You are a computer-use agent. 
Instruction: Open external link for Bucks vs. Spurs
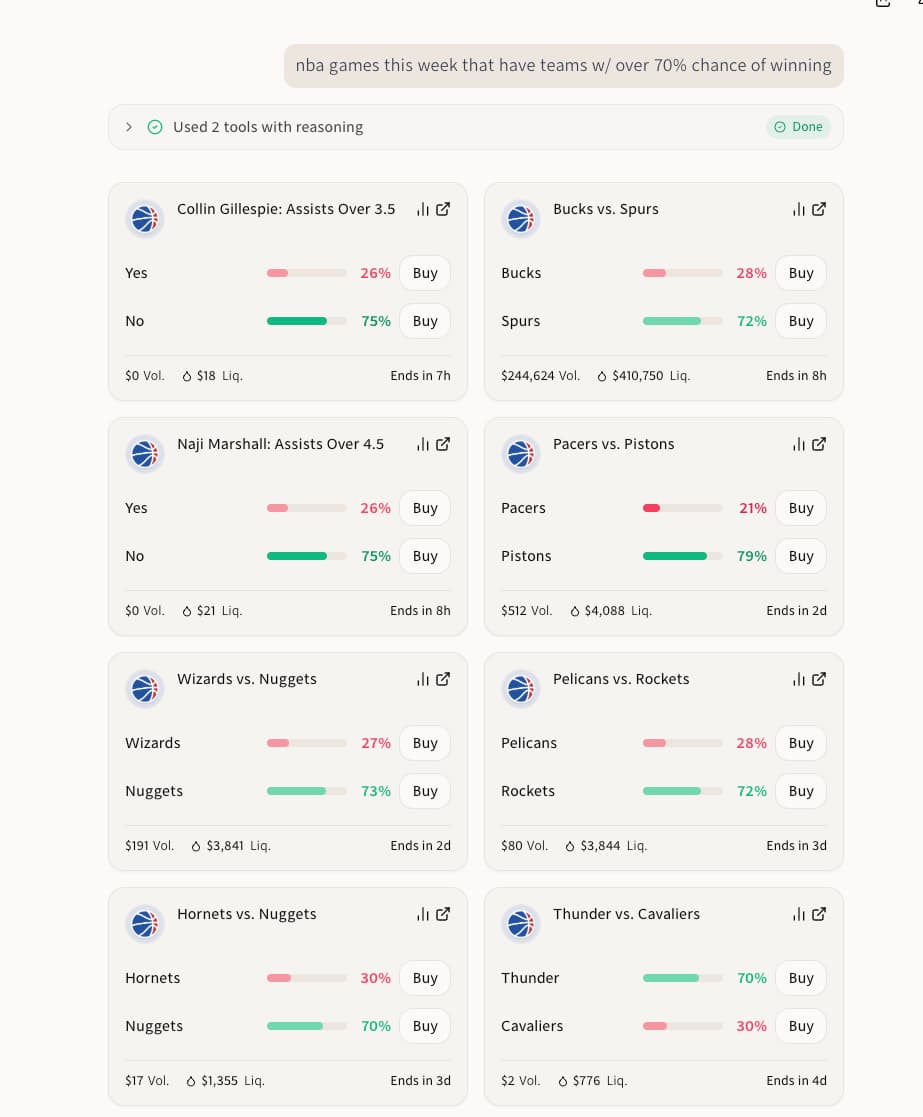(x=819, y=209)
